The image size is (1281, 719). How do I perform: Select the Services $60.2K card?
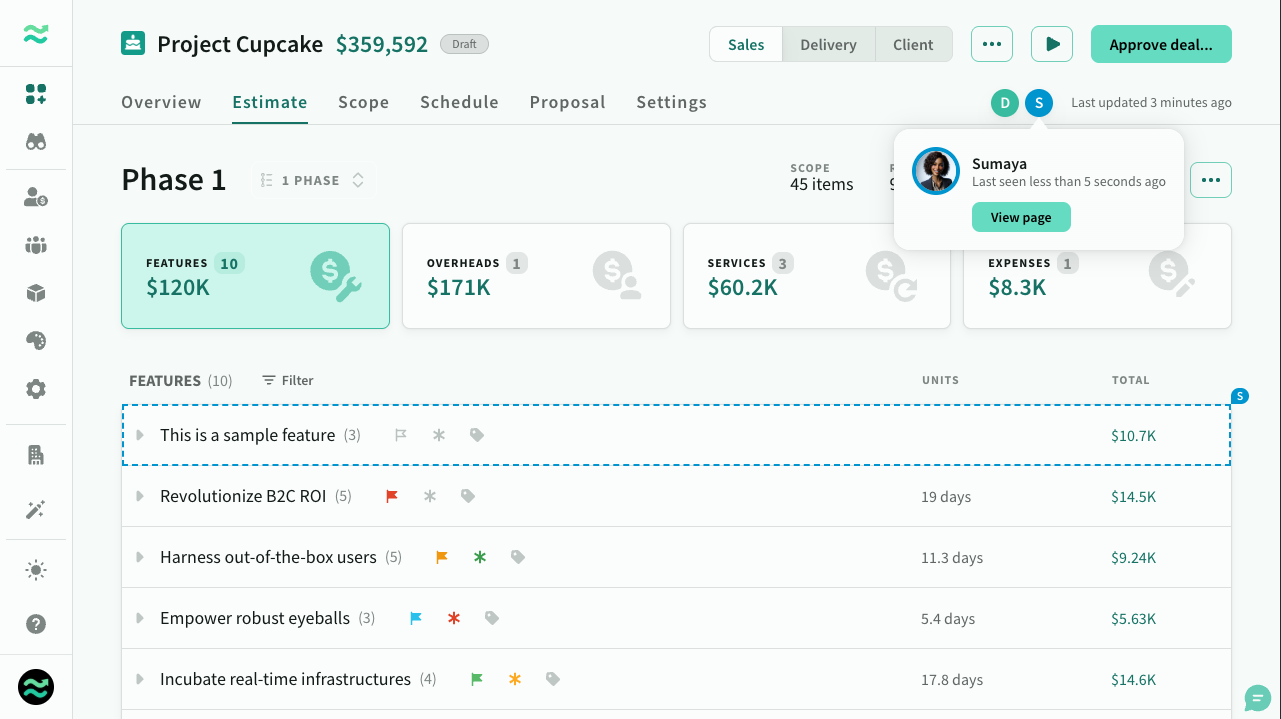[816, 276]
